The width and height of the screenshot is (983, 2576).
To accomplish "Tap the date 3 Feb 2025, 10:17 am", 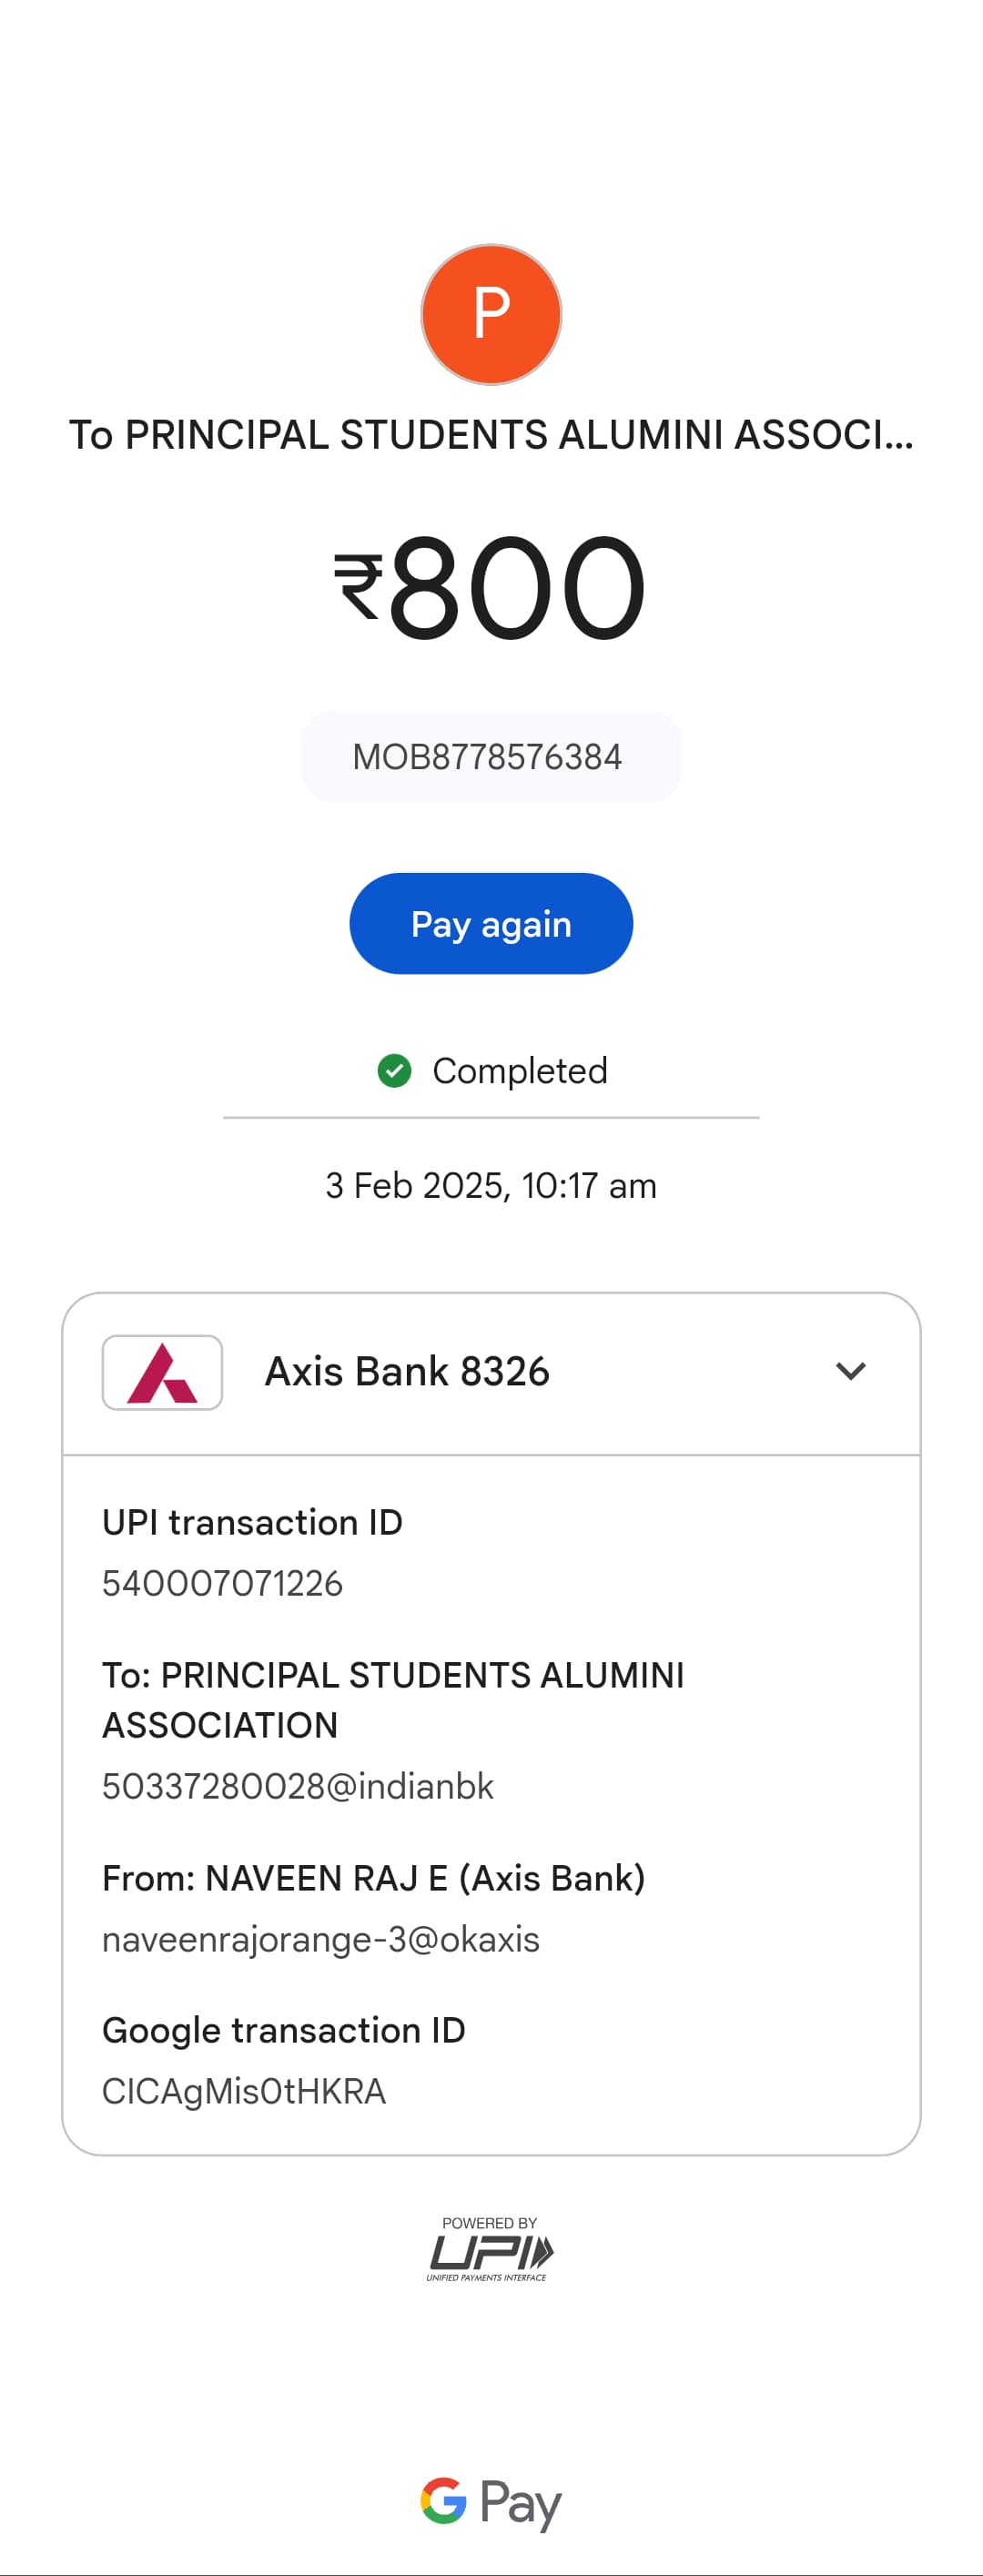I will coord(491,1185).
